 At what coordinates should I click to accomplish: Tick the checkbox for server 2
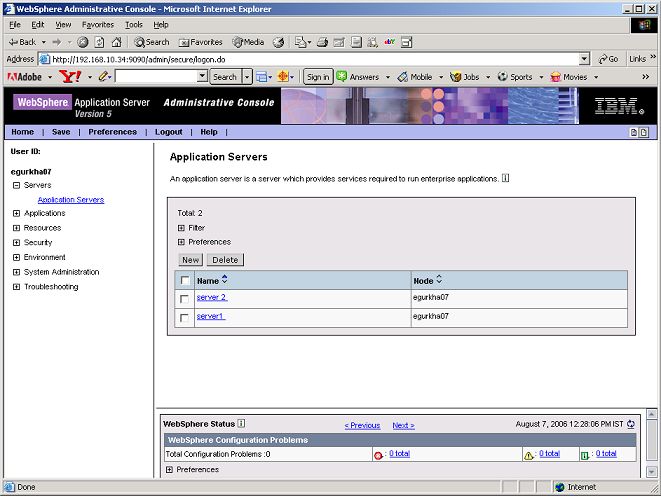tap(184, 299)
